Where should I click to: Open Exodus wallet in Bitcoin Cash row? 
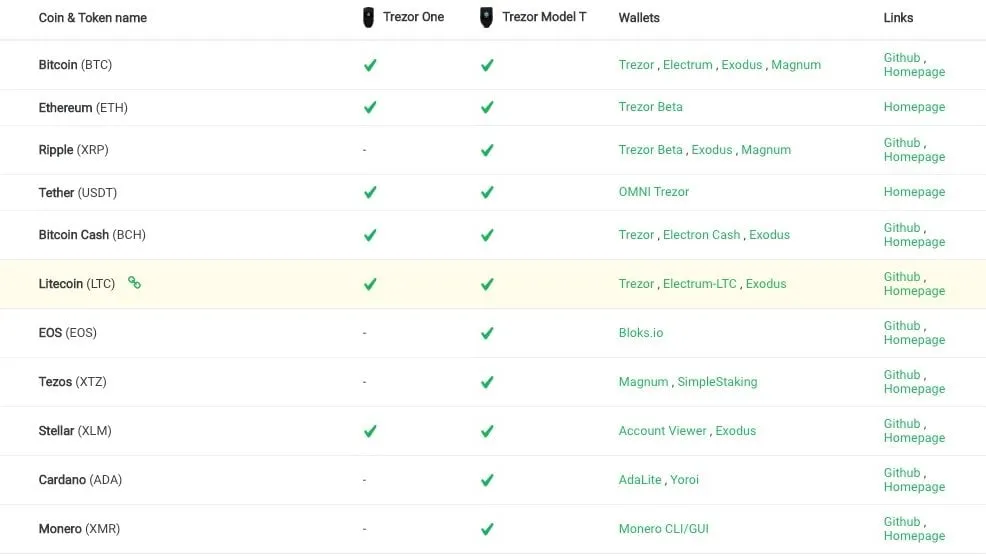769,235
